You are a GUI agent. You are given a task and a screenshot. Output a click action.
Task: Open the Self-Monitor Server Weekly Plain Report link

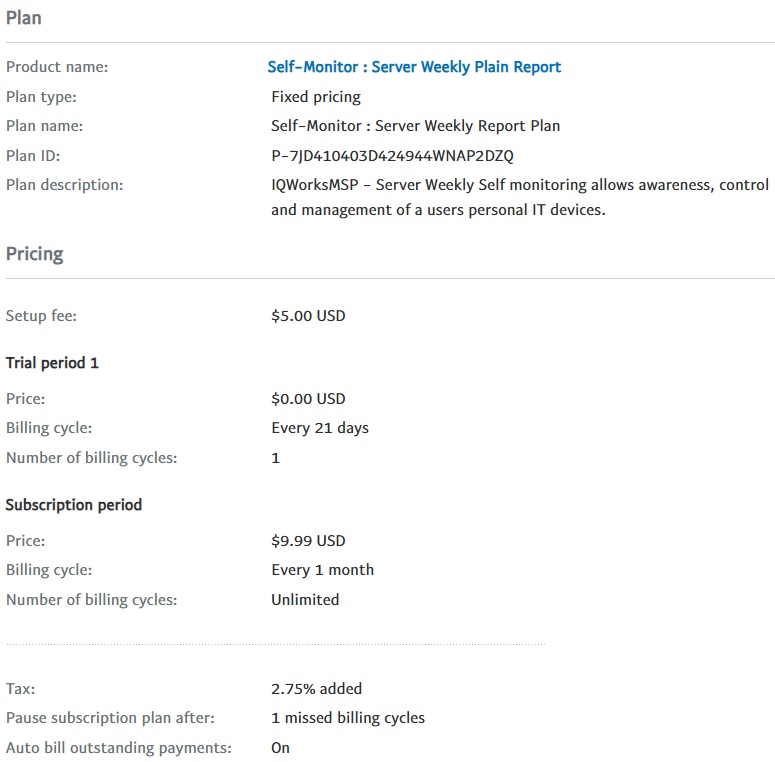(414, 67)
